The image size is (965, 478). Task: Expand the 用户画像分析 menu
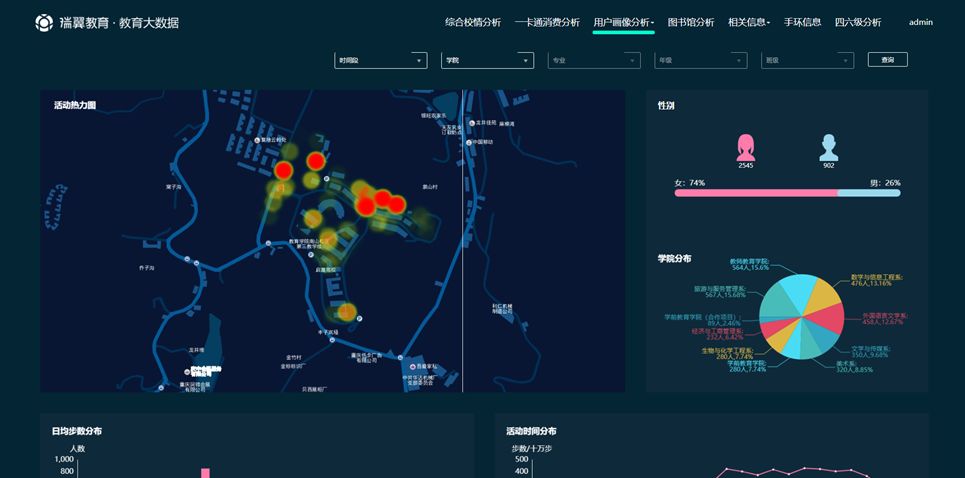pyautogui.click(x=623, y=23)
